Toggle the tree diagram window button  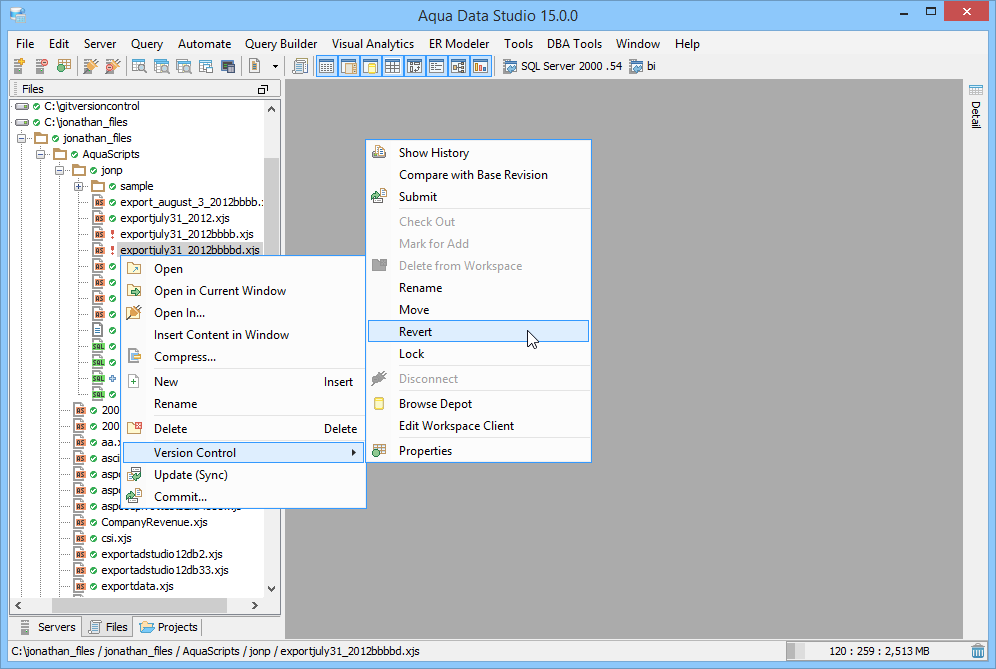(x=459, y=65)
